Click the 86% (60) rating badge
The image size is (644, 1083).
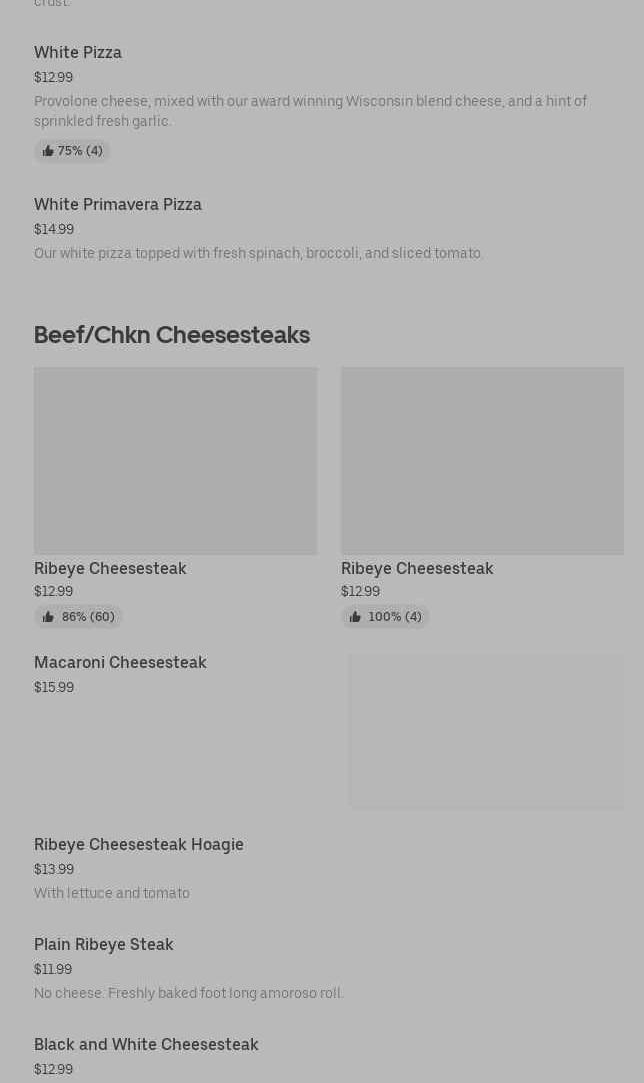(78, 617)
